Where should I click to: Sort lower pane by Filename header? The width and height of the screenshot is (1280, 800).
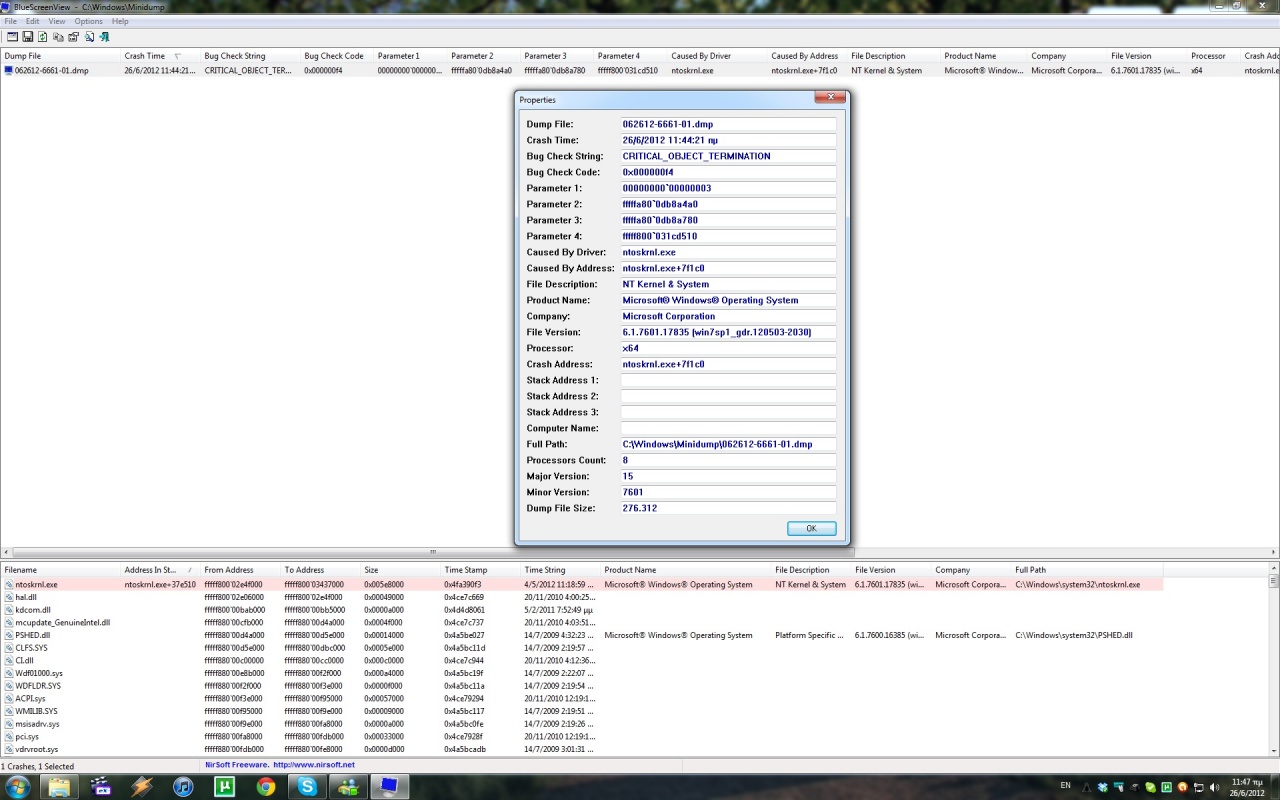point(60,570)
